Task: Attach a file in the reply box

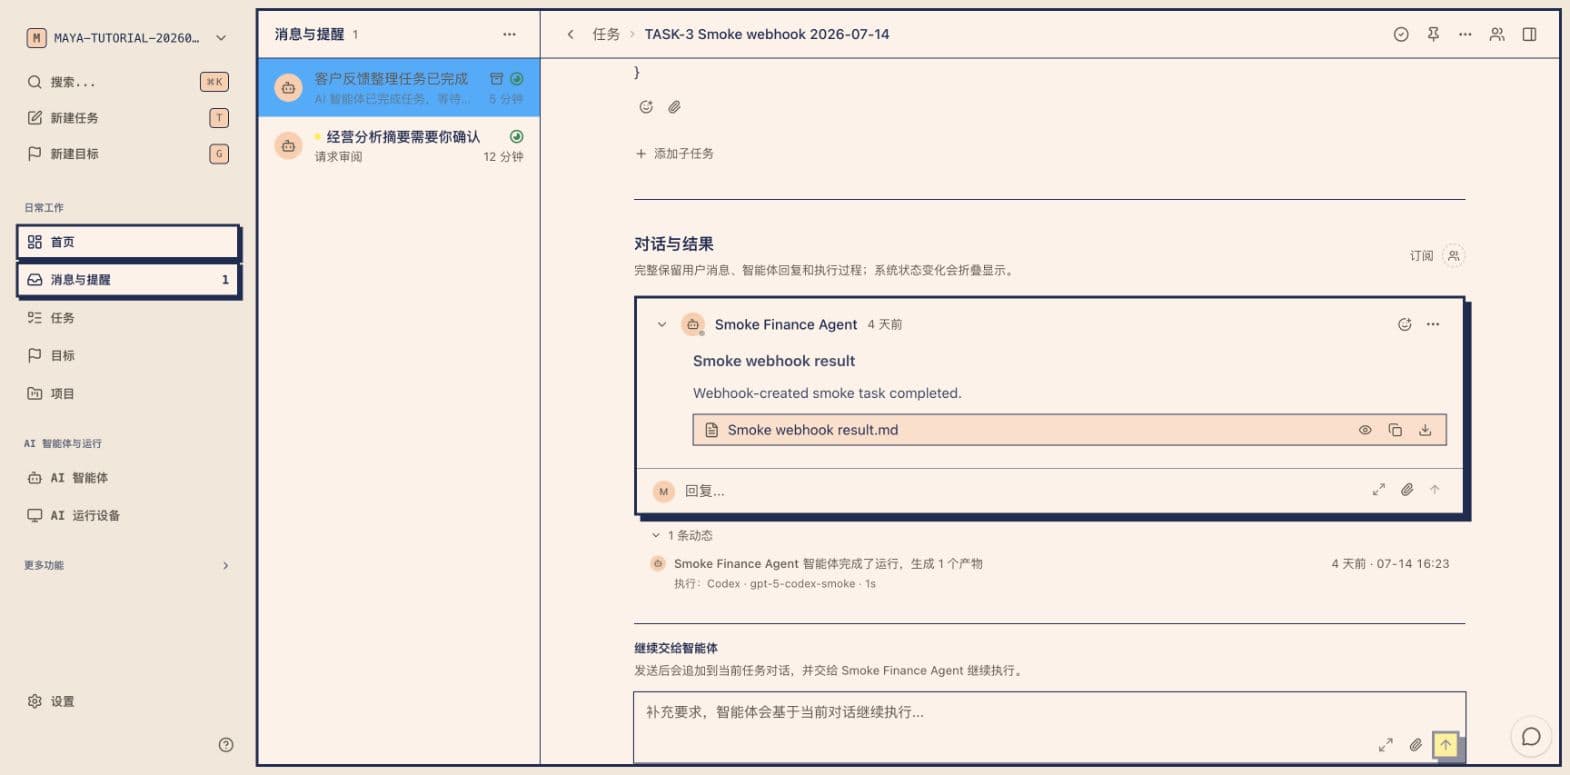Action: click(x=1407, y=490)
